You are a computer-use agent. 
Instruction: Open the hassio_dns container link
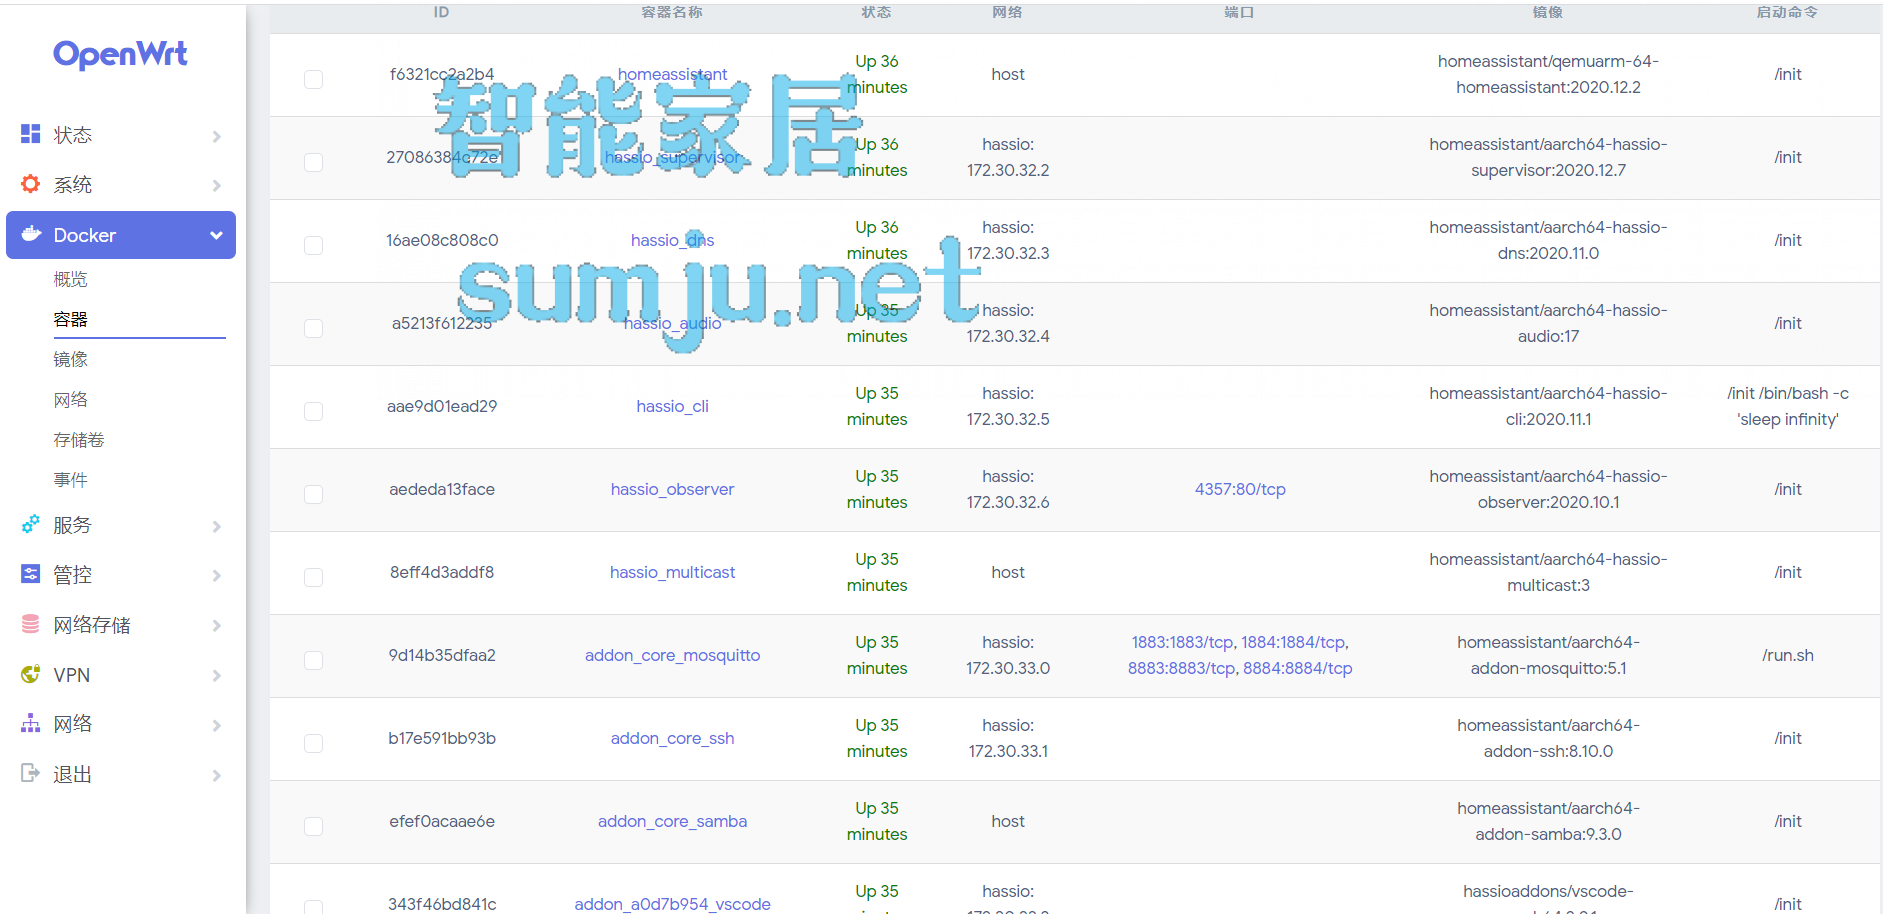click(x=672, y=240)
